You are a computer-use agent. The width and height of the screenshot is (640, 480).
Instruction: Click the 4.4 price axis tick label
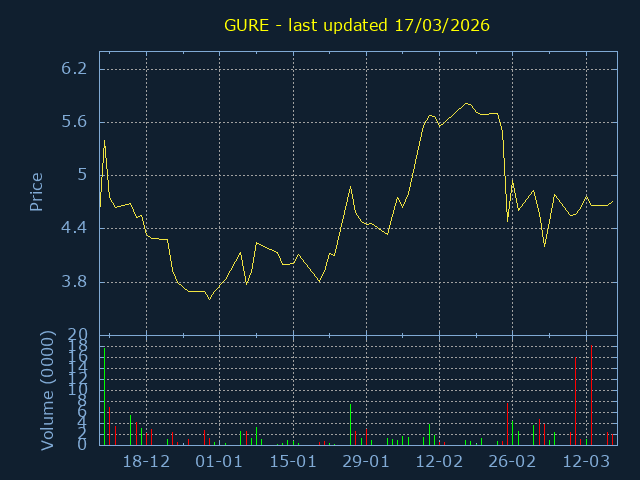pyautogui.click(x=74, y=228)
